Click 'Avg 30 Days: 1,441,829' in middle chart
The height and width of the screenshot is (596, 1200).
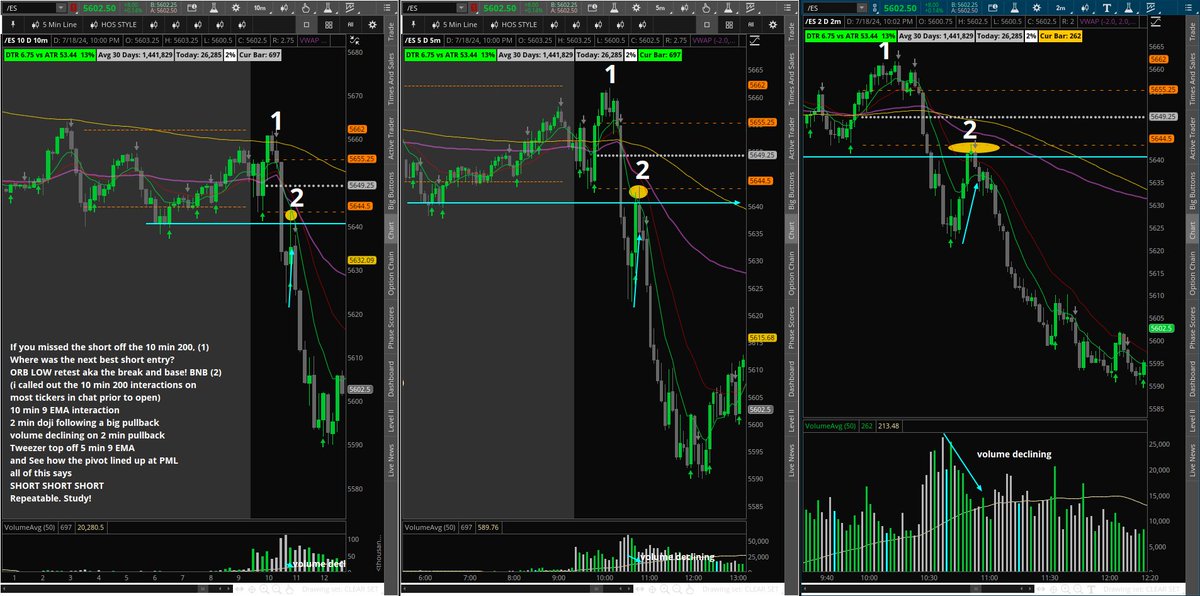pyautogui.click(x=535, y=55)
